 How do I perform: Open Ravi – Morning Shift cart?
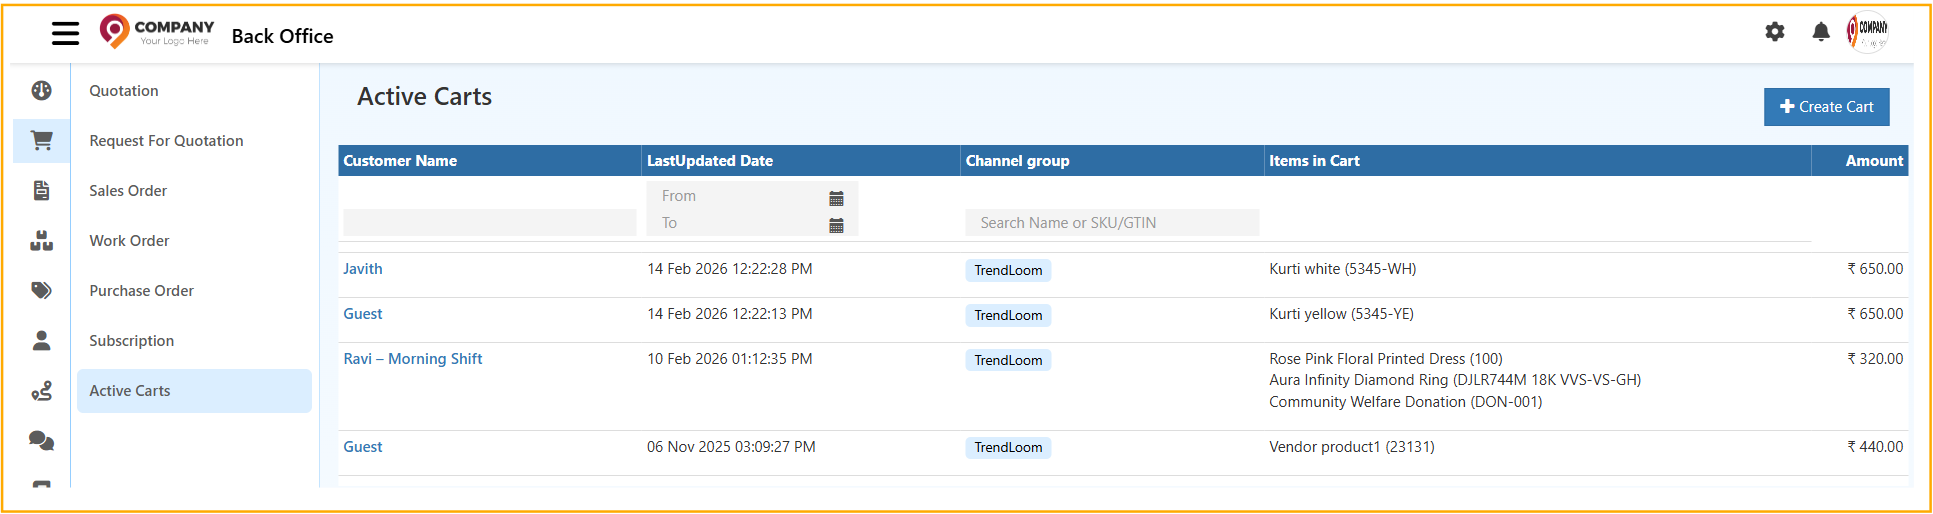[412, 359]
